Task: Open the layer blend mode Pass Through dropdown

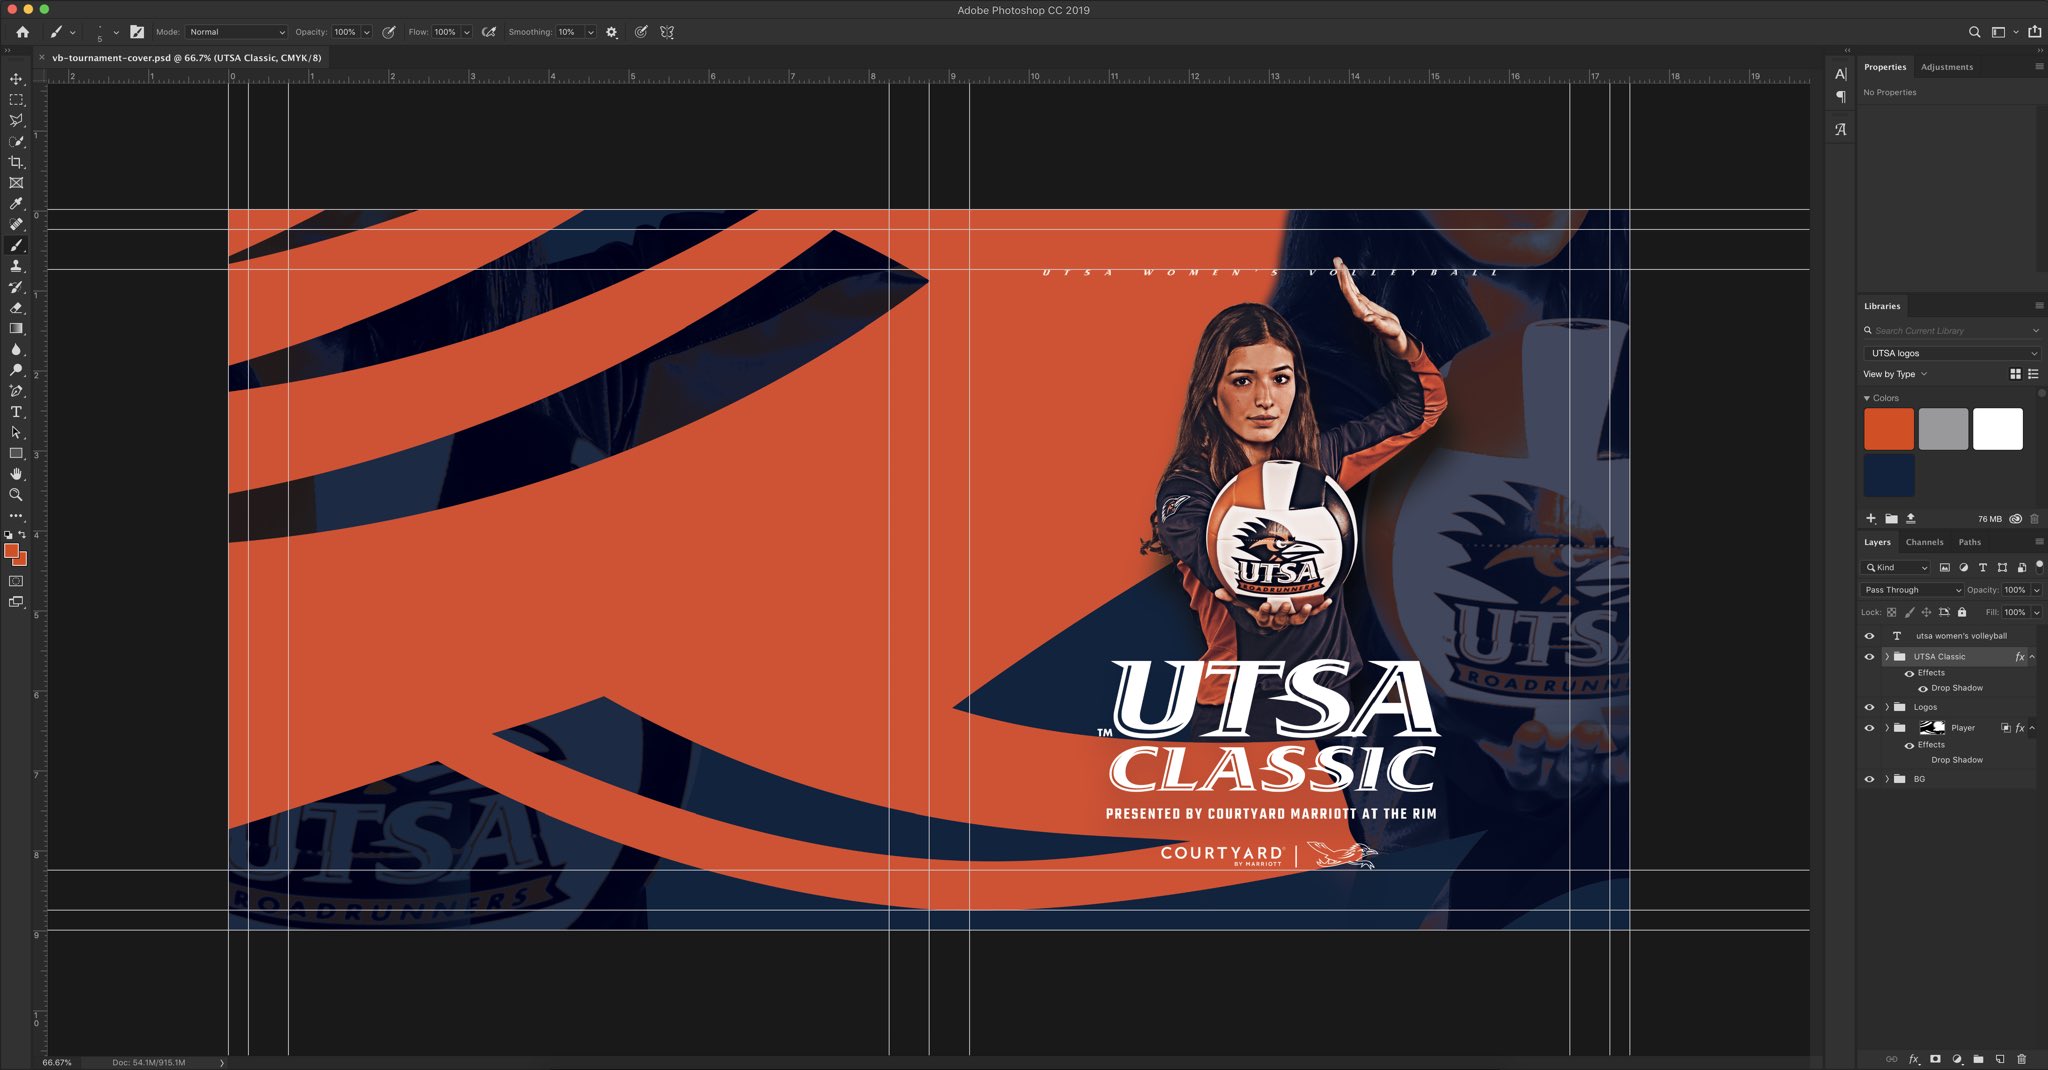Action: 1912,590
